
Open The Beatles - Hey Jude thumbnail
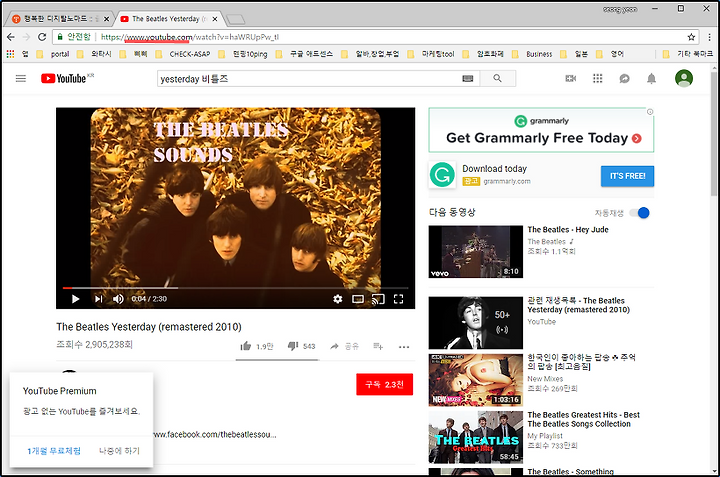tap(476, 252)
